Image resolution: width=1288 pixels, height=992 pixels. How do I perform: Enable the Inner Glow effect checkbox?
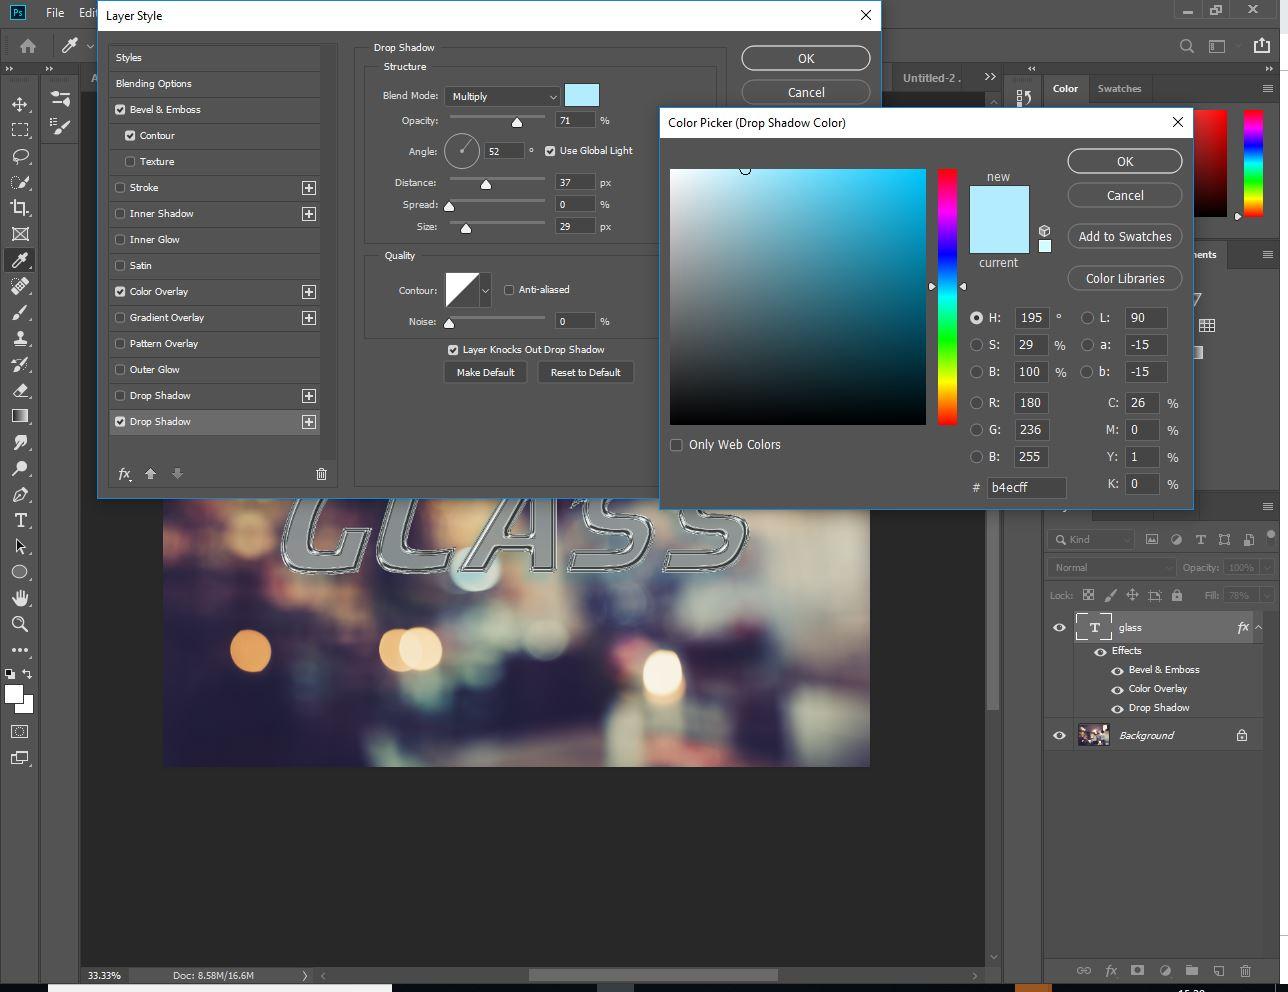[x=121, y=240]
